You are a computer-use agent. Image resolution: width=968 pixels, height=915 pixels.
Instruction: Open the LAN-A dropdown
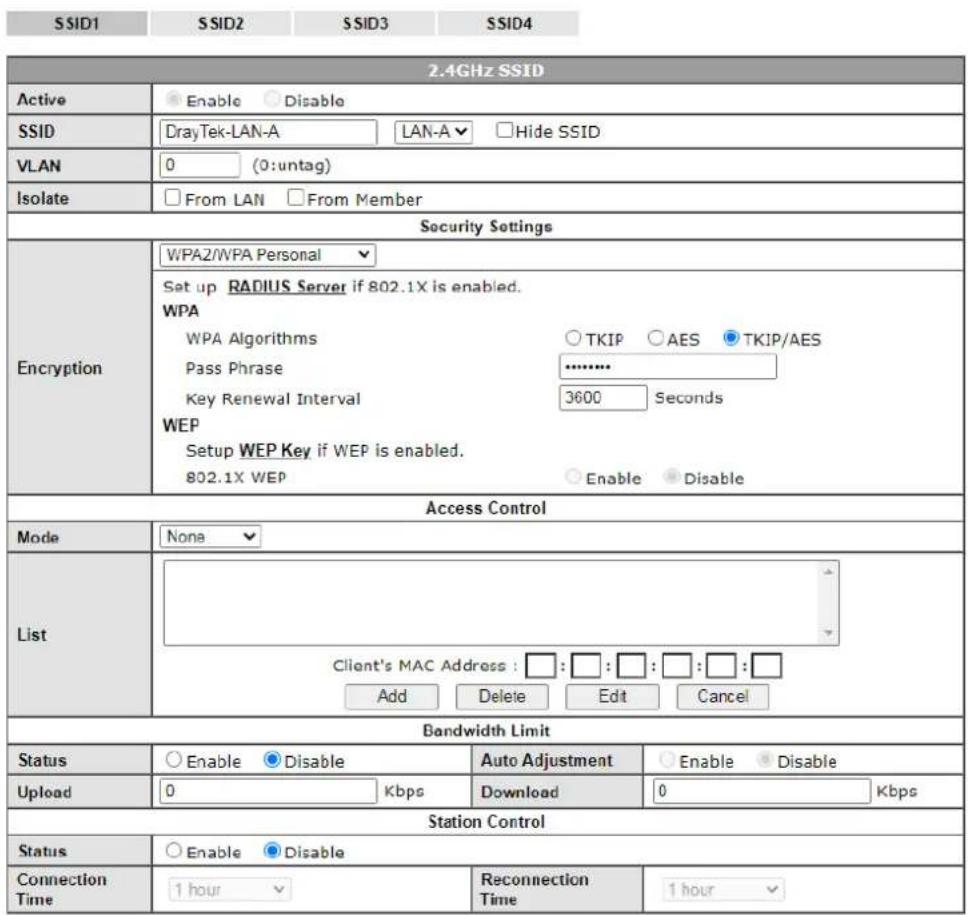pyautogui.click(x=433, y=132)
